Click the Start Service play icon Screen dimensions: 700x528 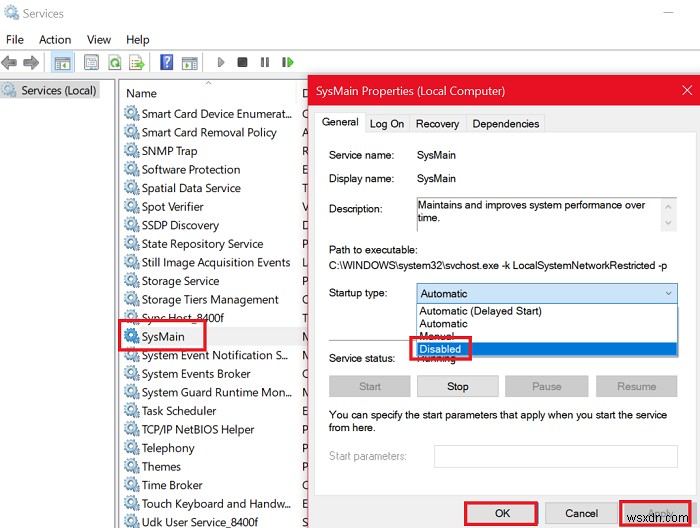point(221,62)
